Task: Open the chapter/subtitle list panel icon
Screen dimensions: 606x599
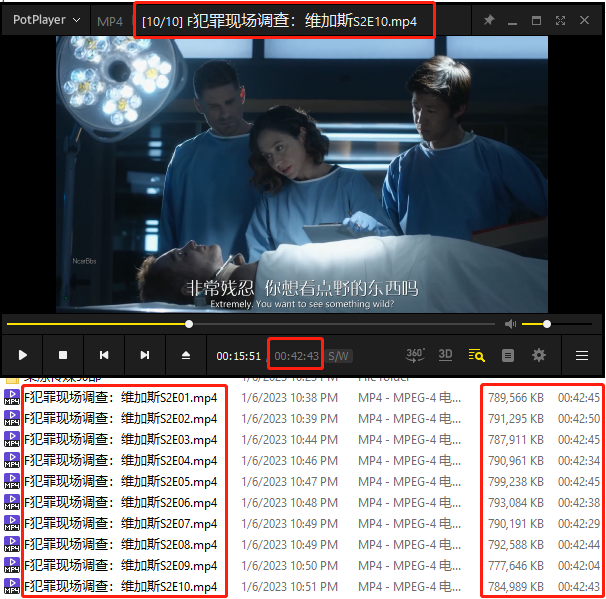Action: (507, 356)
